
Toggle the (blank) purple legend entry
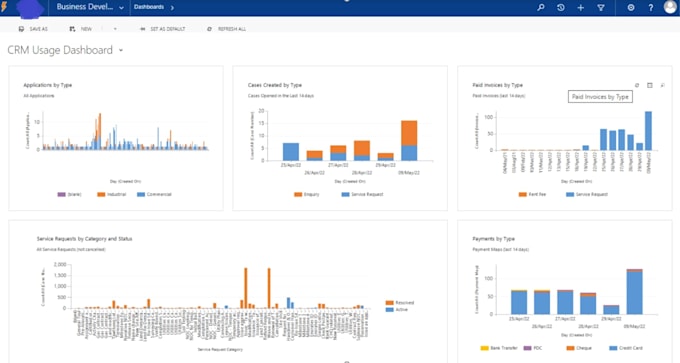tap(69, 194)
